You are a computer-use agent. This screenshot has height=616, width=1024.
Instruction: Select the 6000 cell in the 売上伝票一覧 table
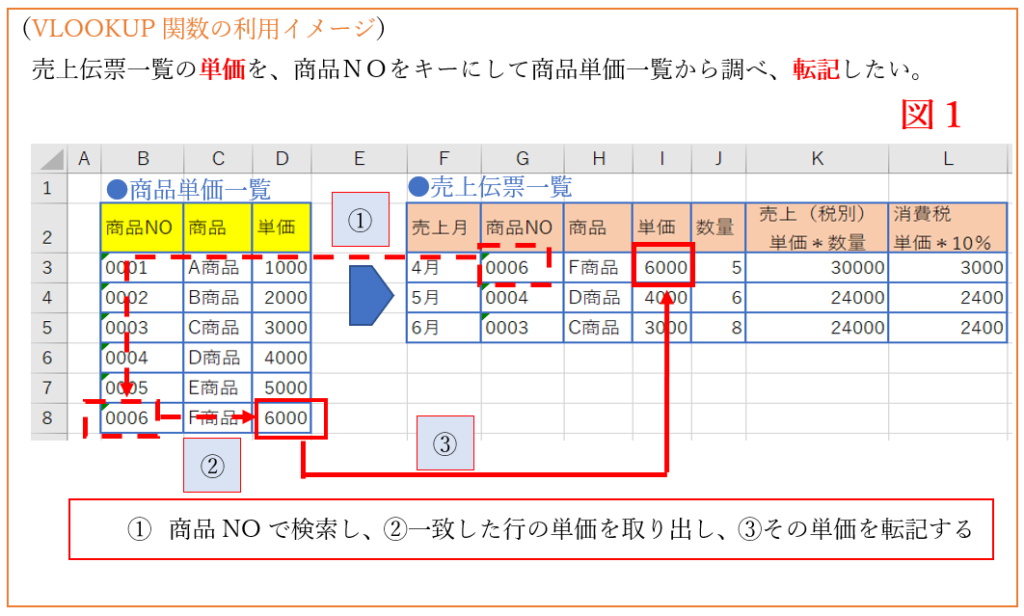(663, 267)
